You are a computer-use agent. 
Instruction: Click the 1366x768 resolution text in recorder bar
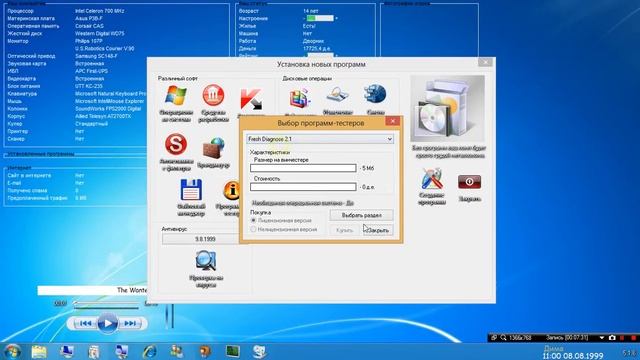point(520,338)
